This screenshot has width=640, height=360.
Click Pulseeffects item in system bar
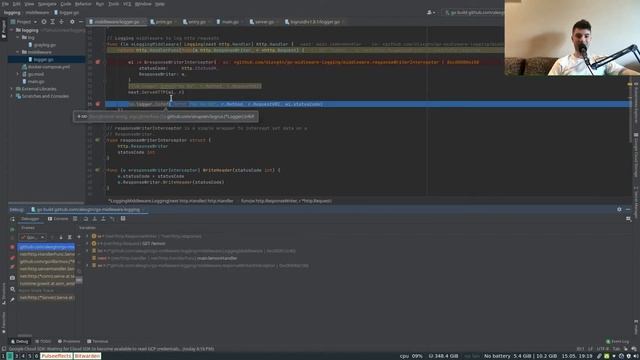(56, 356)
